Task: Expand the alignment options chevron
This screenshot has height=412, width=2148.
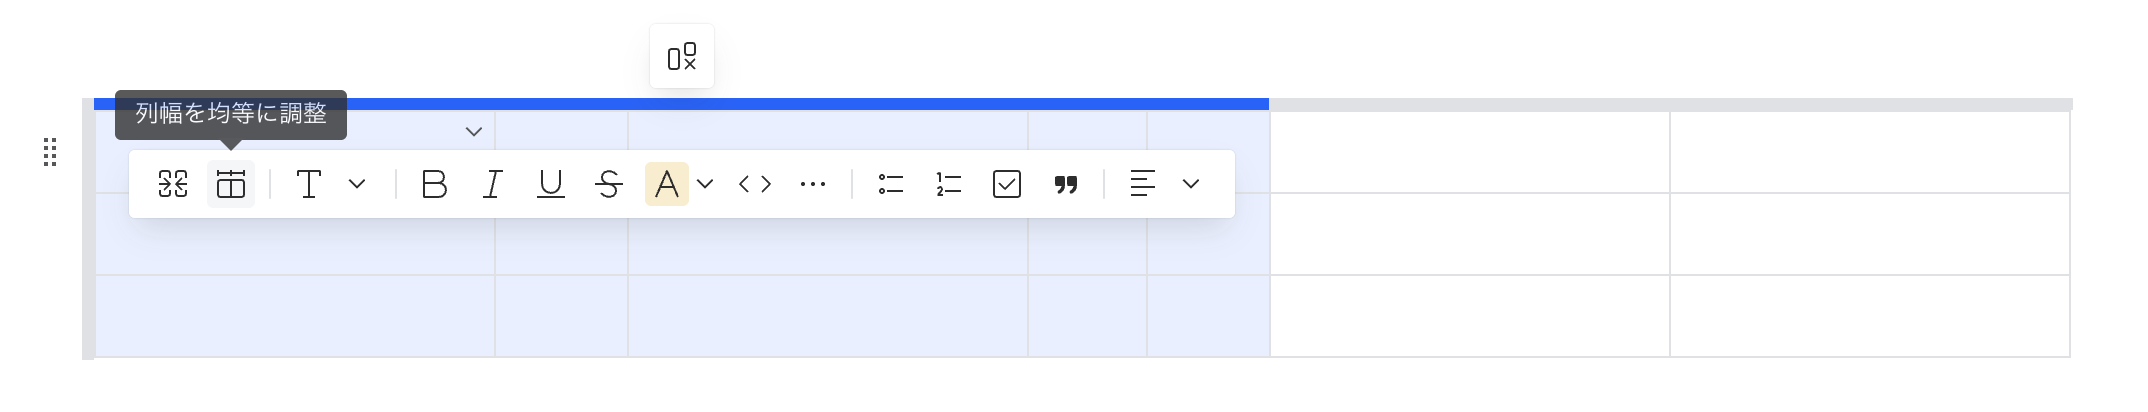Action: click(x=1191, y=184)
